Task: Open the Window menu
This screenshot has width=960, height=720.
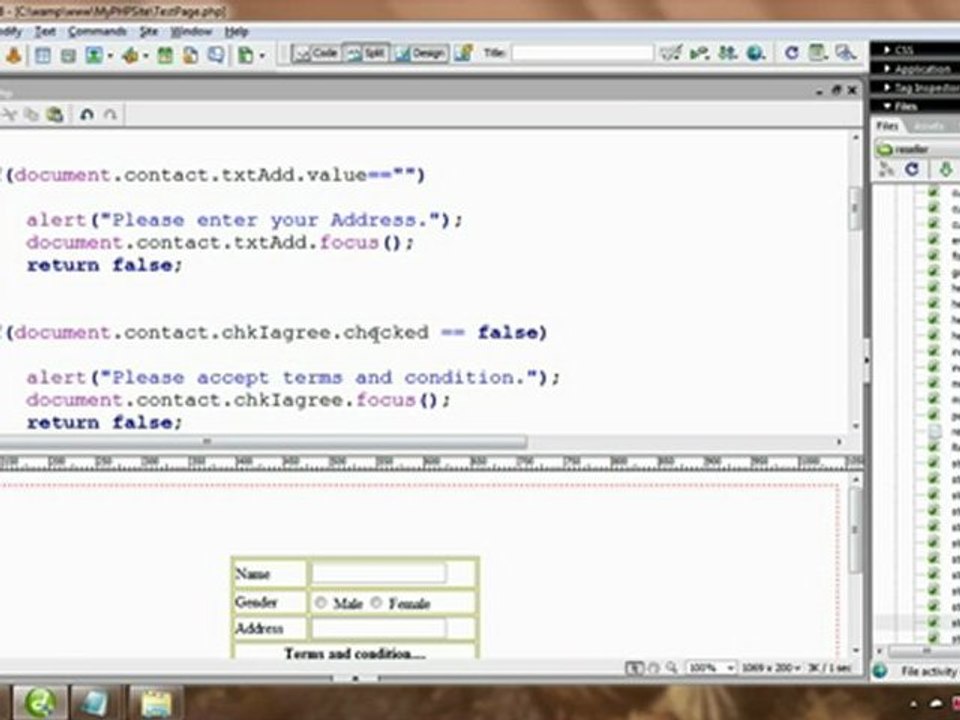Action: point(190,31)
